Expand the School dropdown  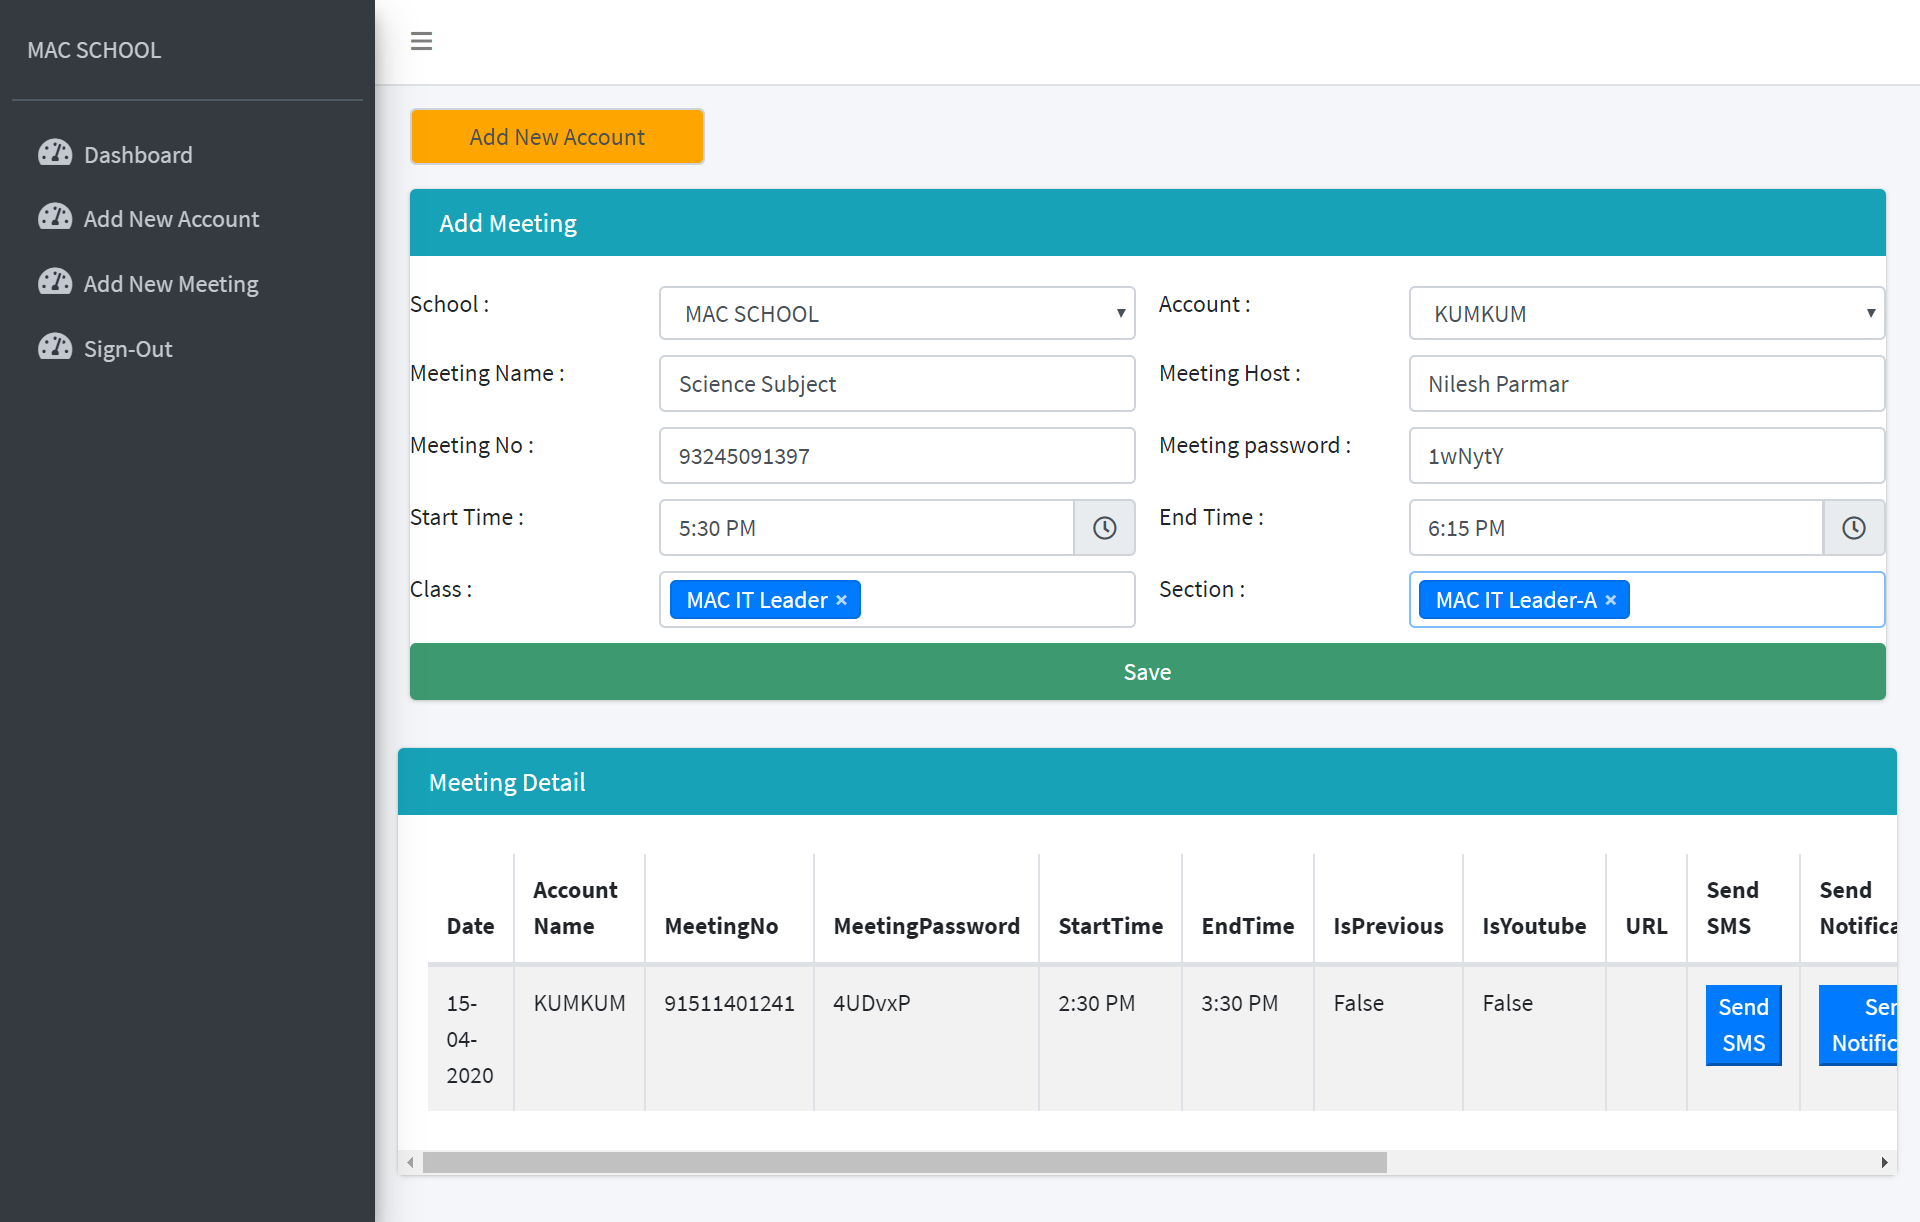(896, 314)
